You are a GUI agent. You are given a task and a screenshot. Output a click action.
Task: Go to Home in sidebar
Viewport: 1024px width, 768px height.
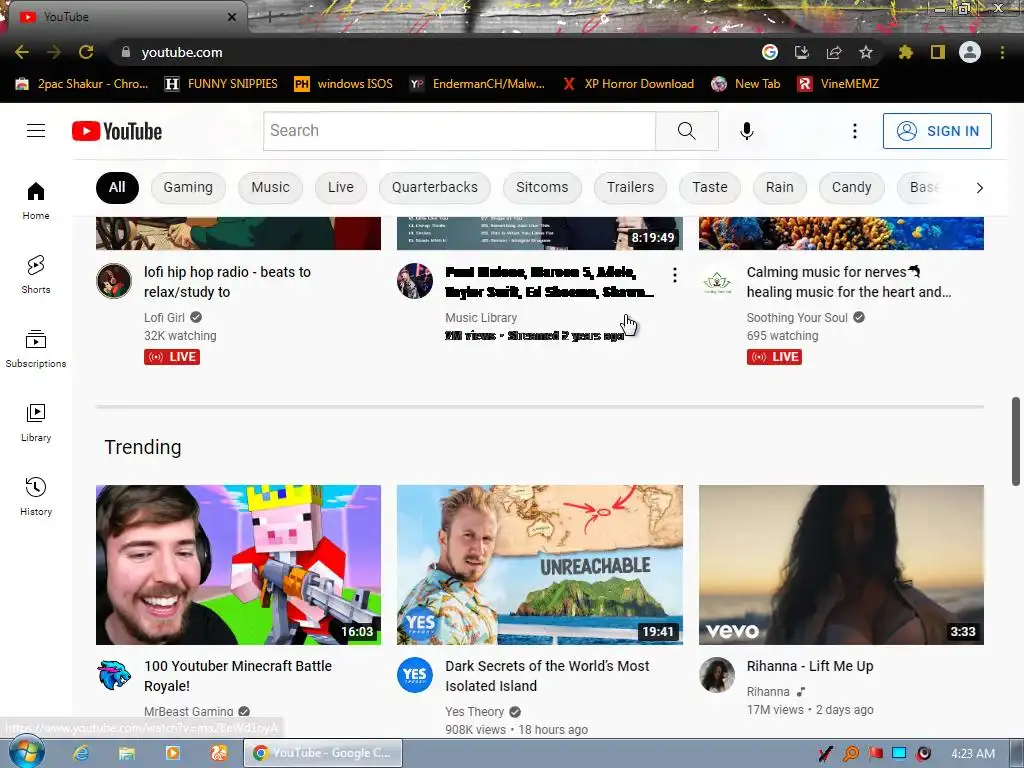click(x=36, y=200)
